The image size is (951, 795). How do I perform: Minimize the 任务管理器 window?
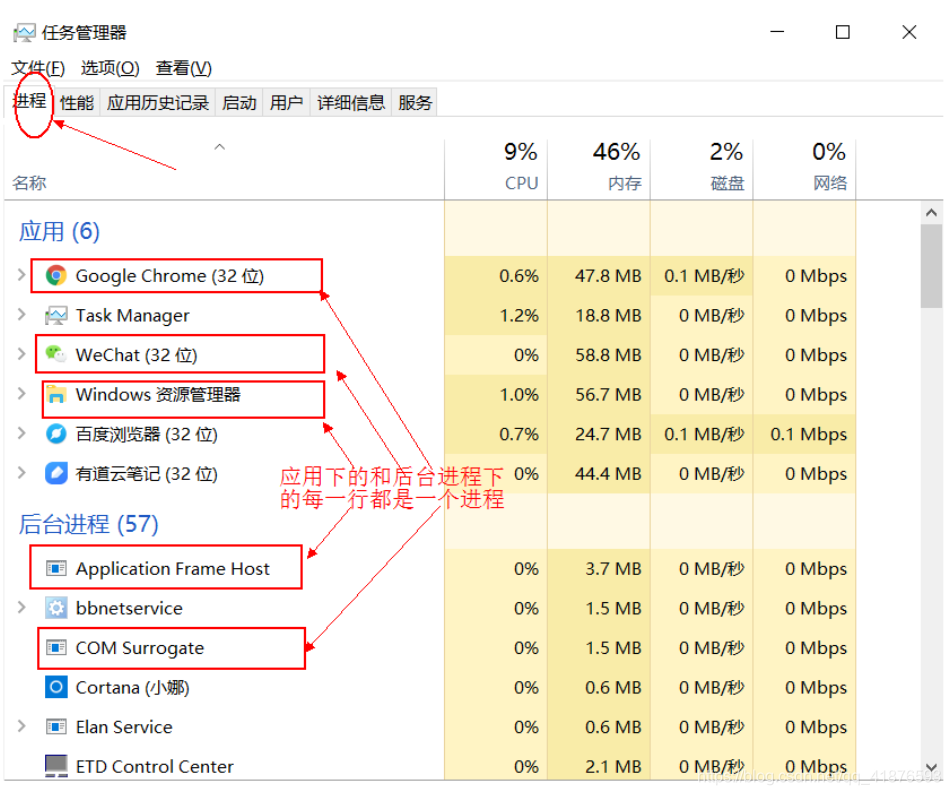click(x=777, y=32)
